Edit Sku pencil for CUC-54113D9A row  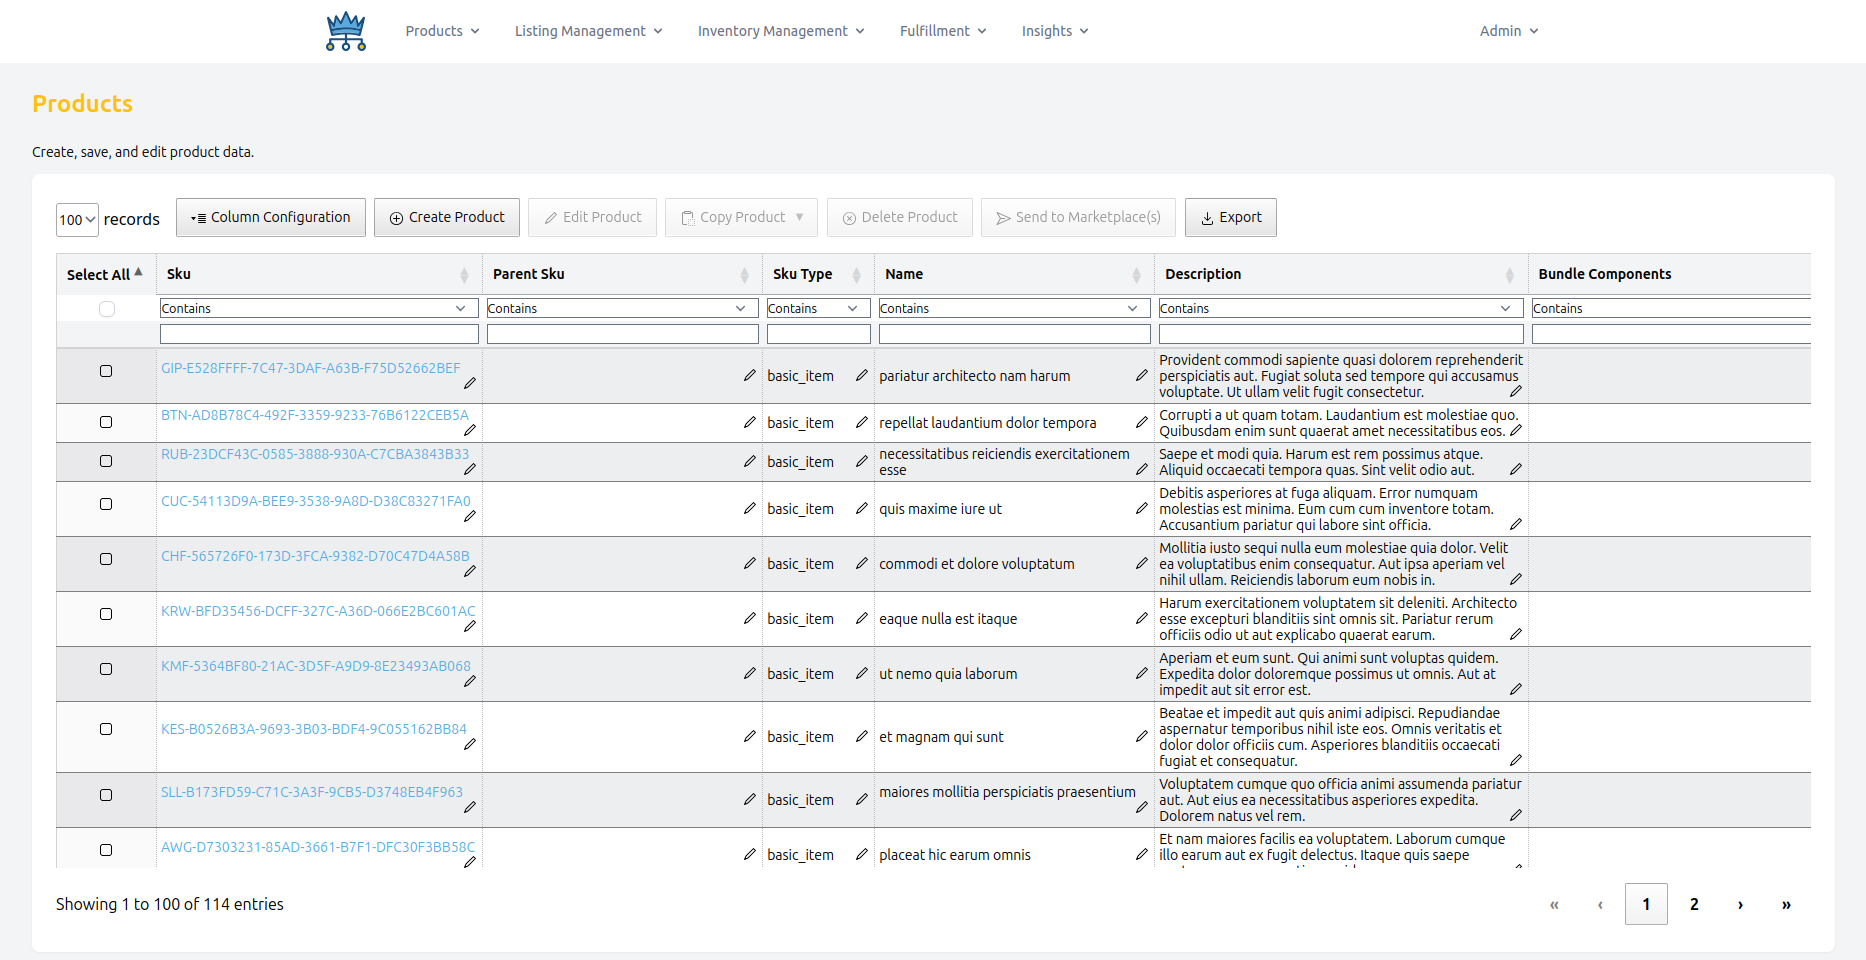tap(470, 516)
